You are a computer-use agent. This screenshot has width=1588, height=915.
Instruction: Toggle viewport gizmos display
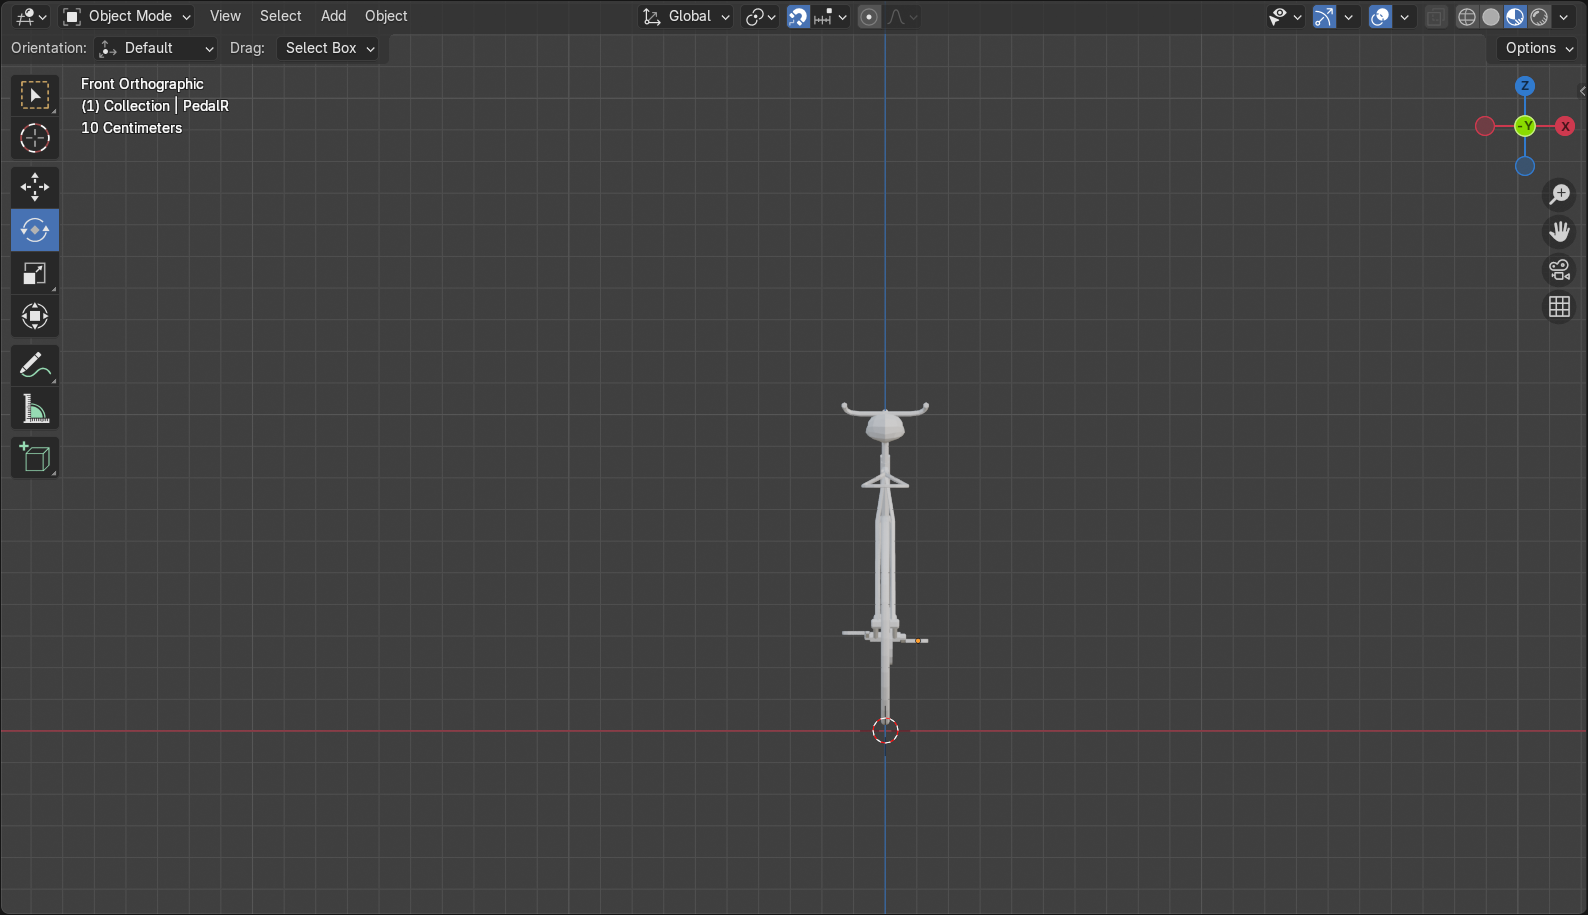click(1324, 16)
